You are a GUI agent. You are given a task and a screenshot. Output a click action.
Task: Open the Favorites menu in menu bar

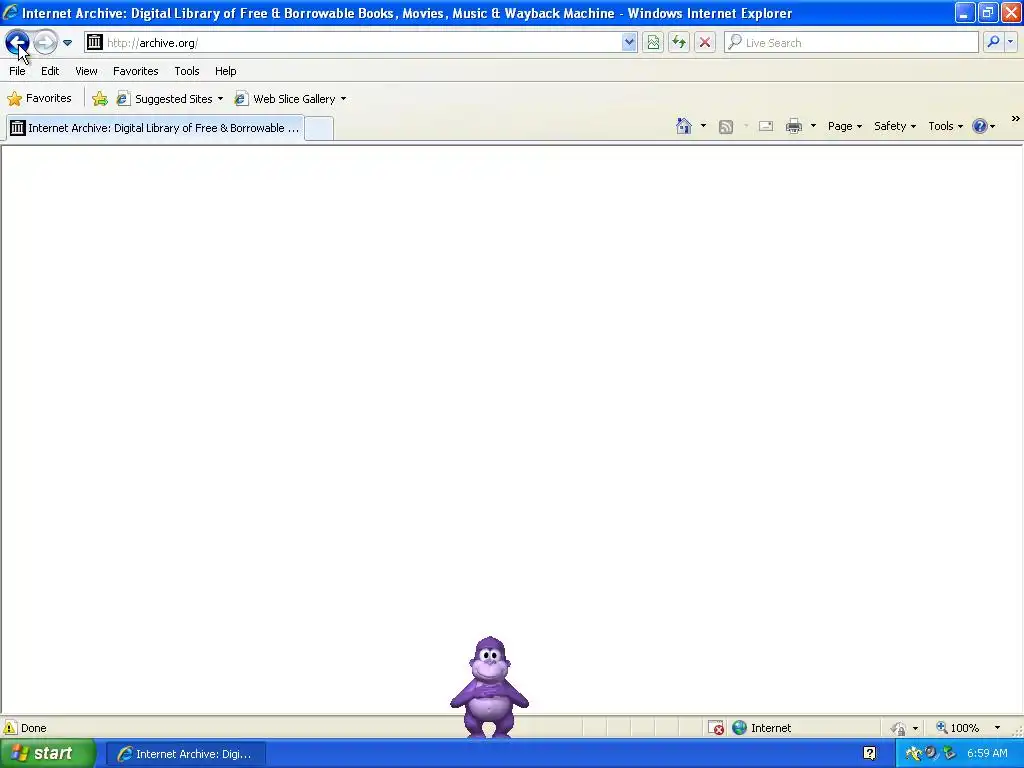coord(136,71)
